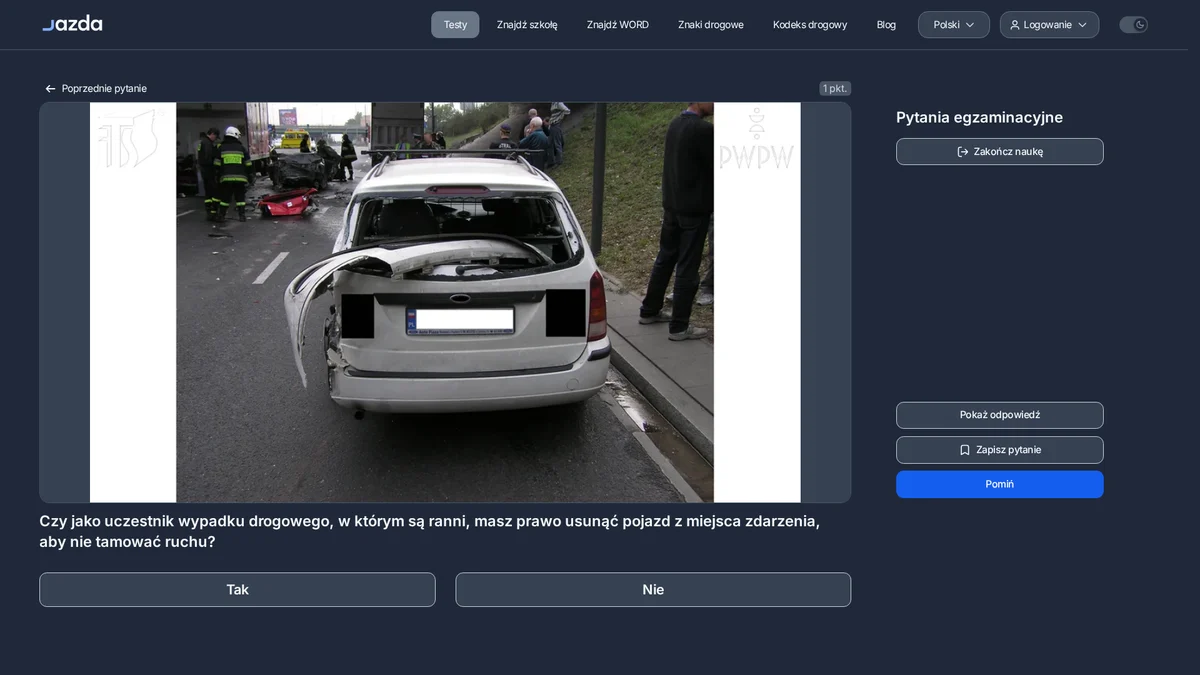1200x675 pixels.
Task: Open the Jazda logo homepage
Action: [x=72, y=23]
